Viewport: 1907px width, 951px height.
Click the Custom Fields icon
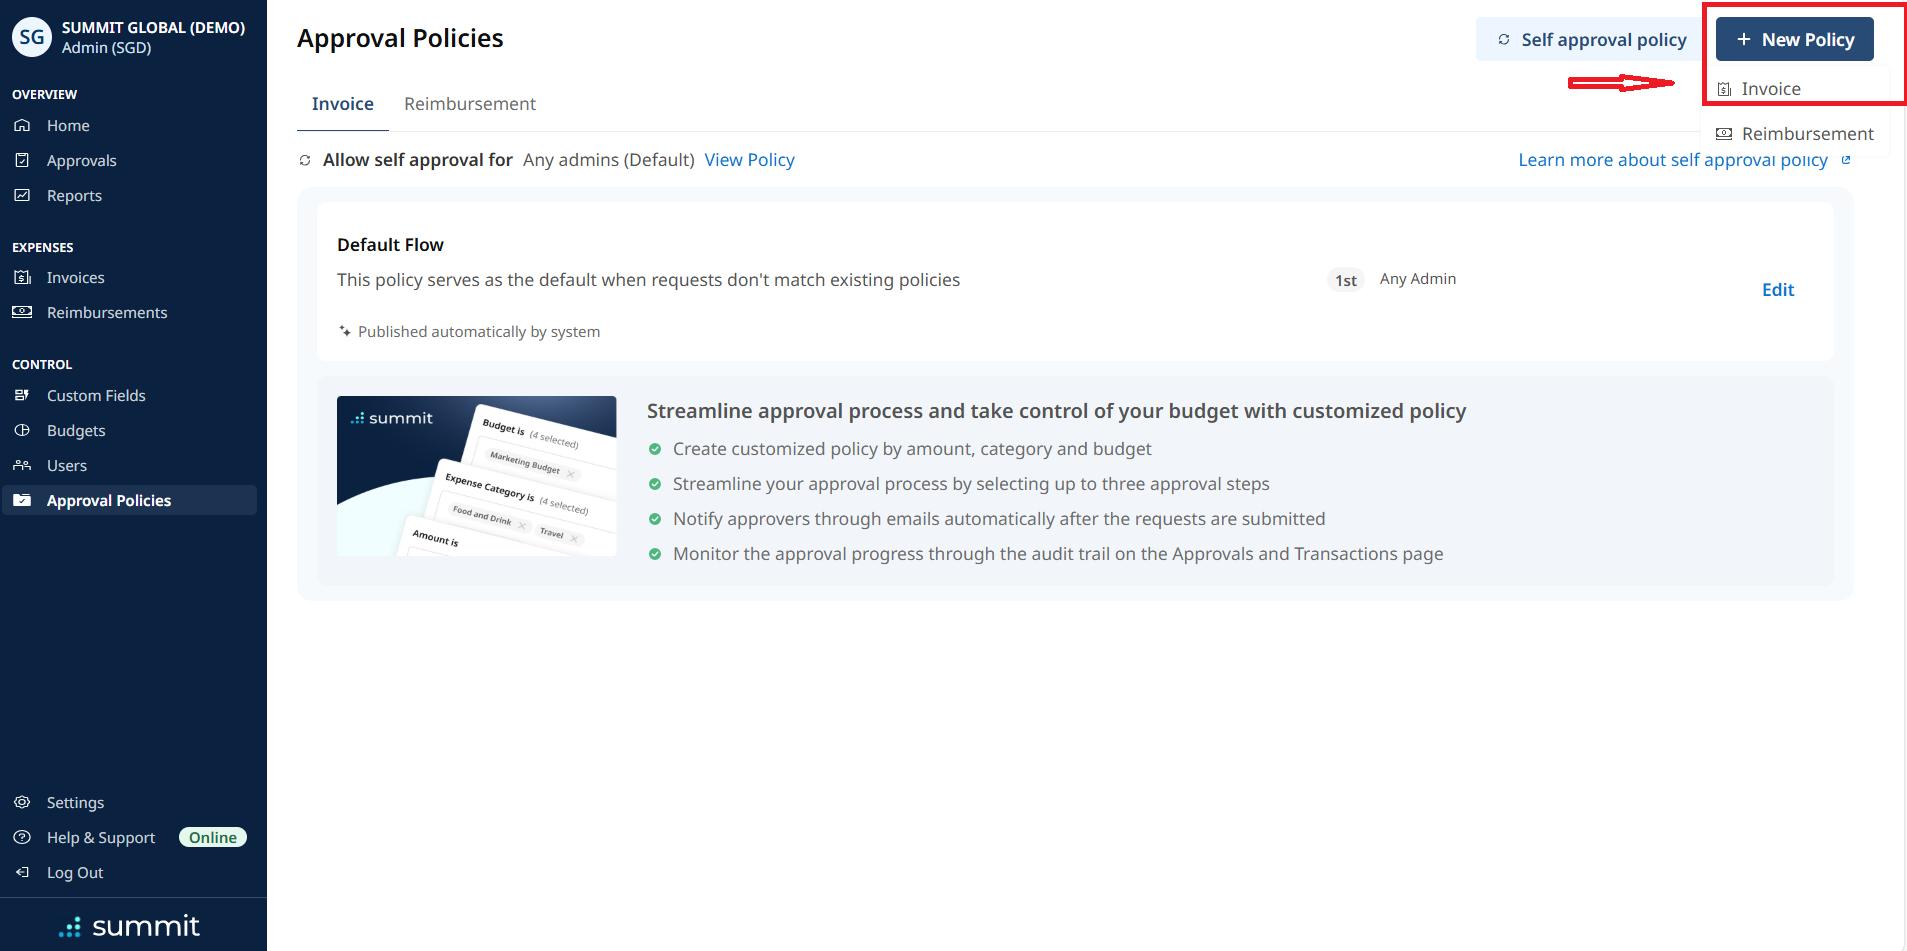[22, 395]
